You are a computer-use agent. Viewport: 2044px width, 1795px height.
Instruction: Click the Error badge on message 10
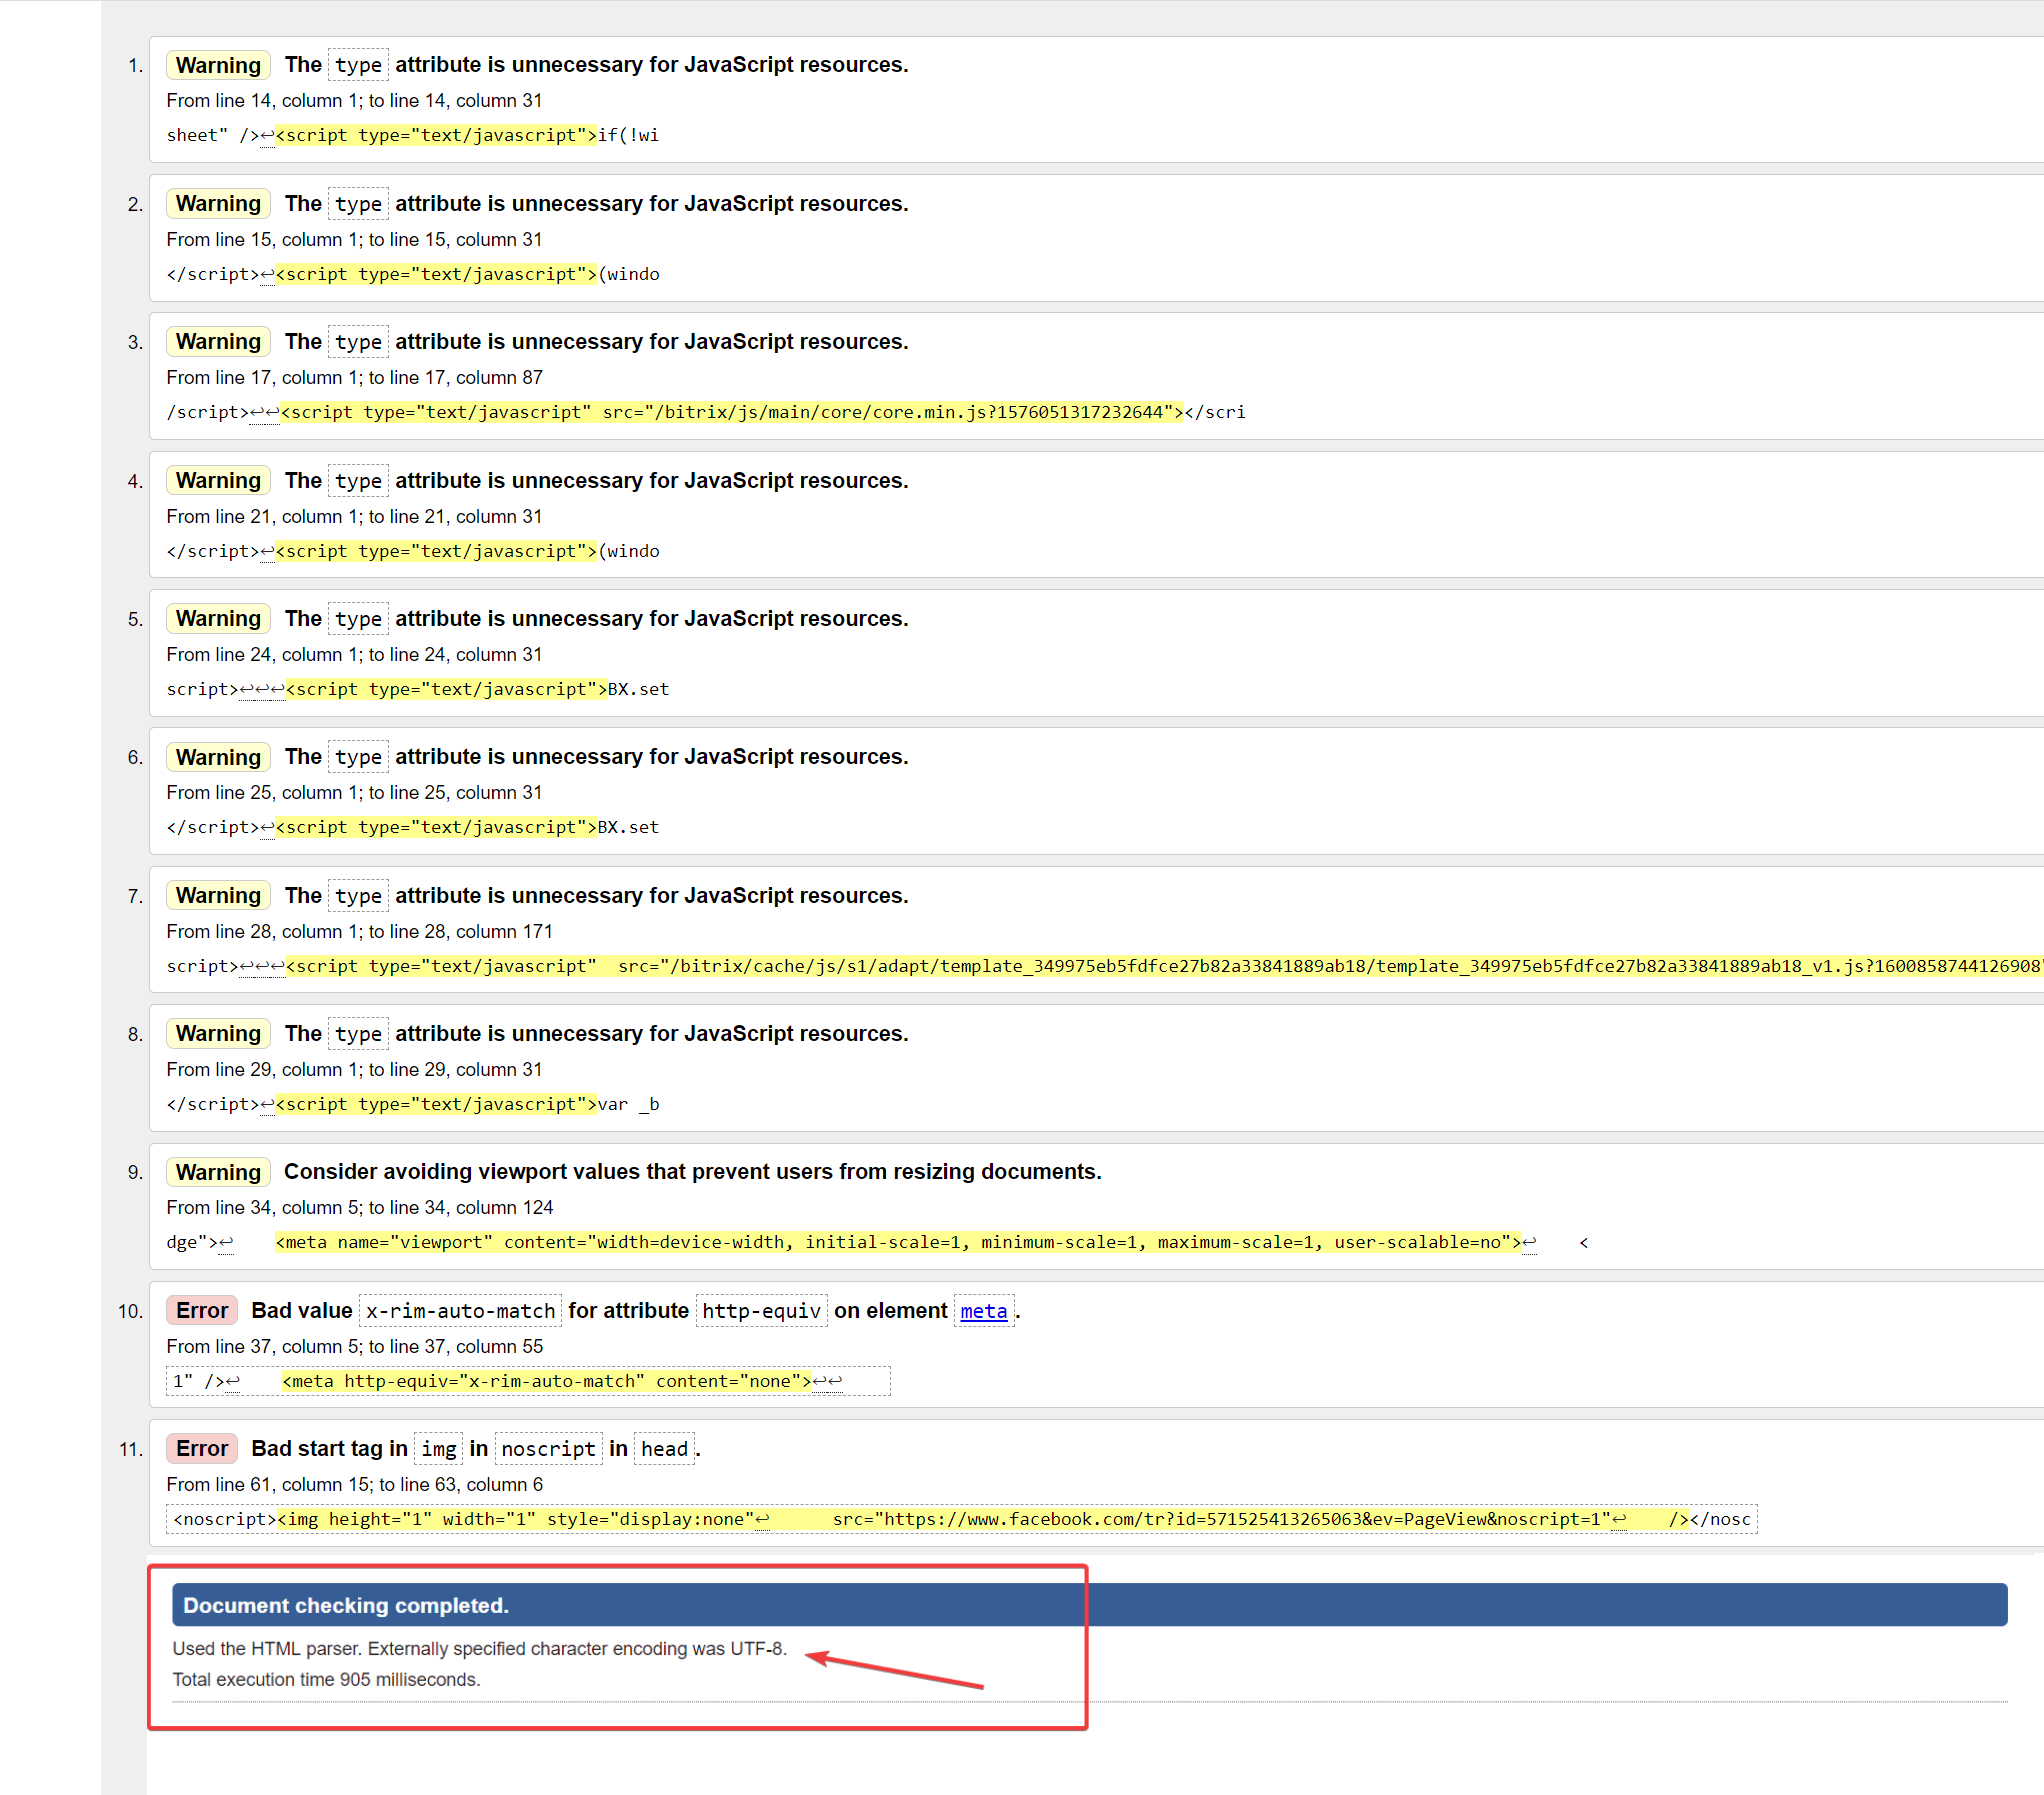(202, 1311)
